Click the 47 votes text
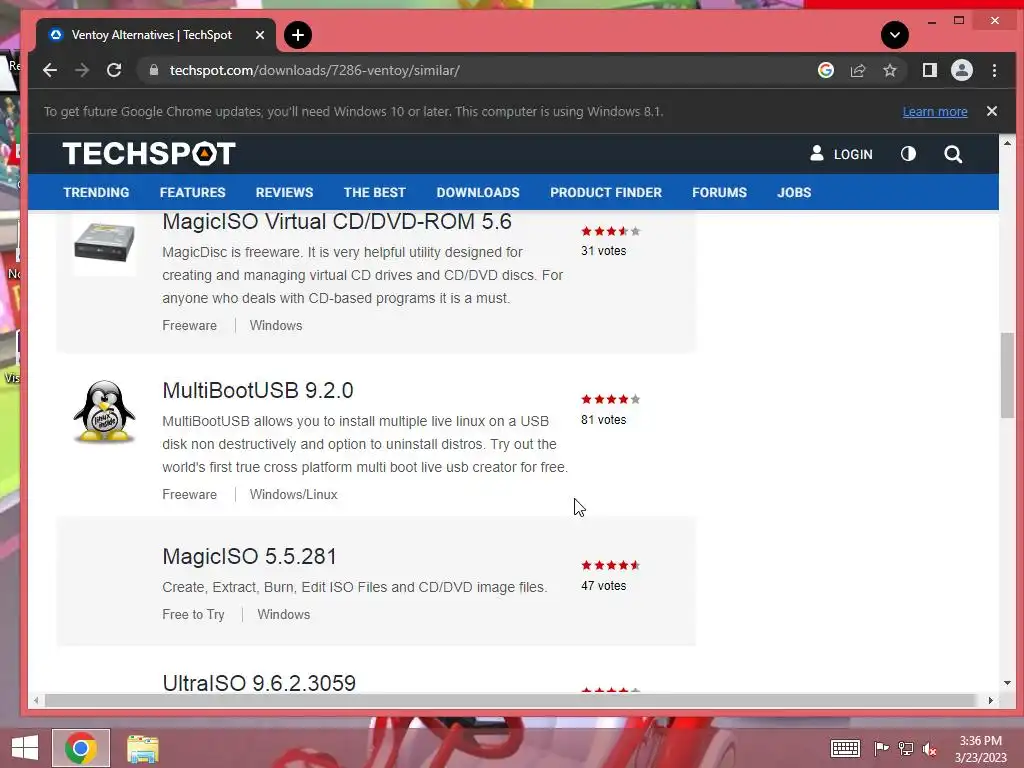The width and height of the screenshot is (1024, 768). click(x=603, y=586)
